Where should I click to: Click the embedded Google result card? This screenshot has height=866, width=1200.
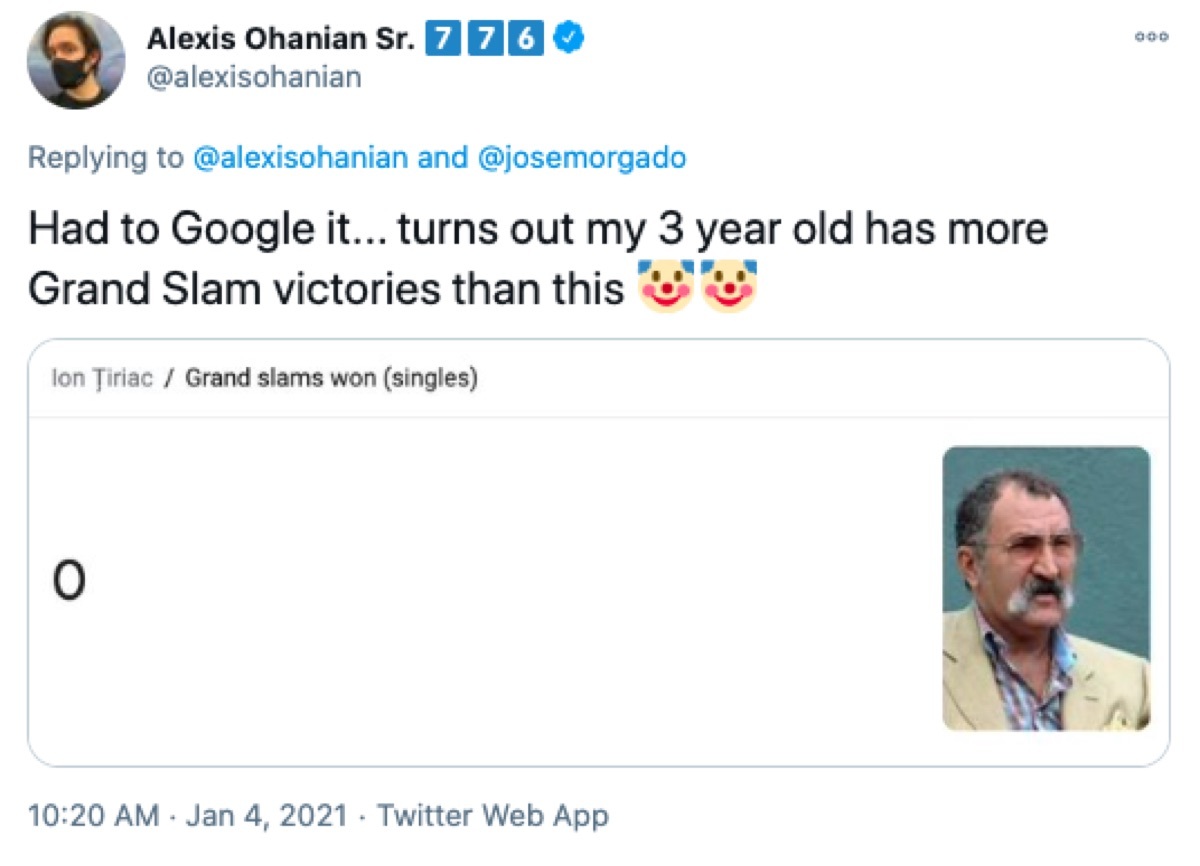coord(600,555)
